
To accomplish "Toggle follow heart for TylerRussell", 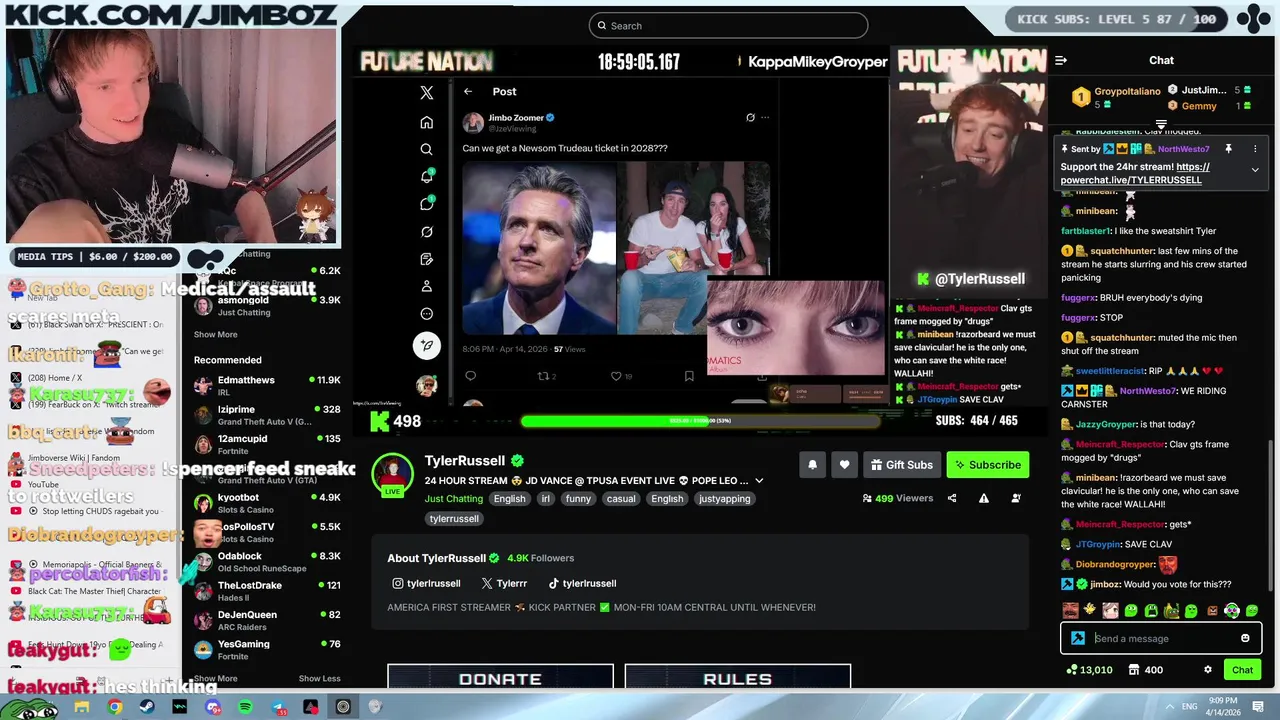I will (x=844, y=465).
